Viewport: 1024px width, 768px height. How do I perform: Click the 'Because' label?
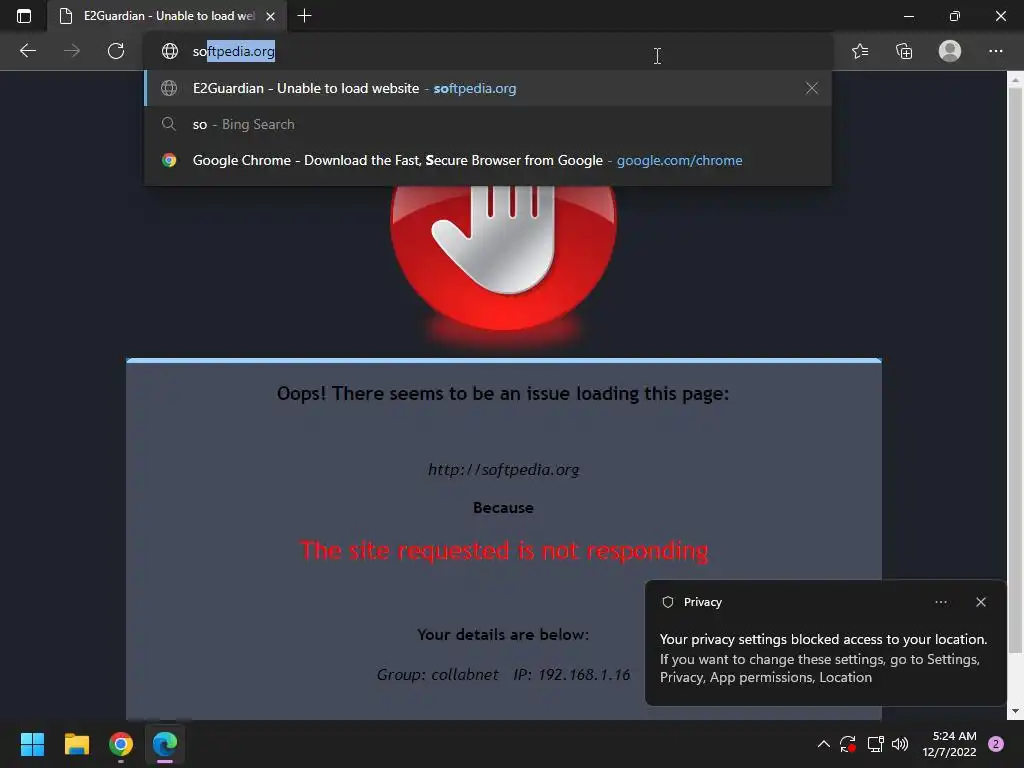(504, 508)
